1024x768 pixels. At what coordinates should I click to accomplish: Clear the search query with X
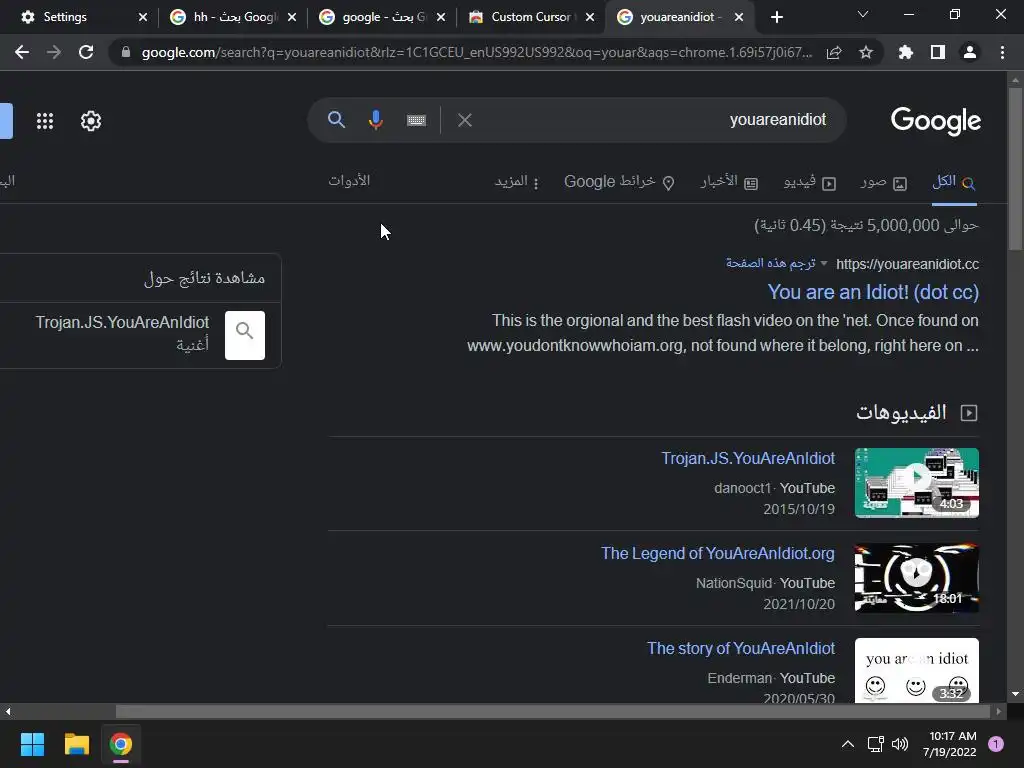coord(464,120)
